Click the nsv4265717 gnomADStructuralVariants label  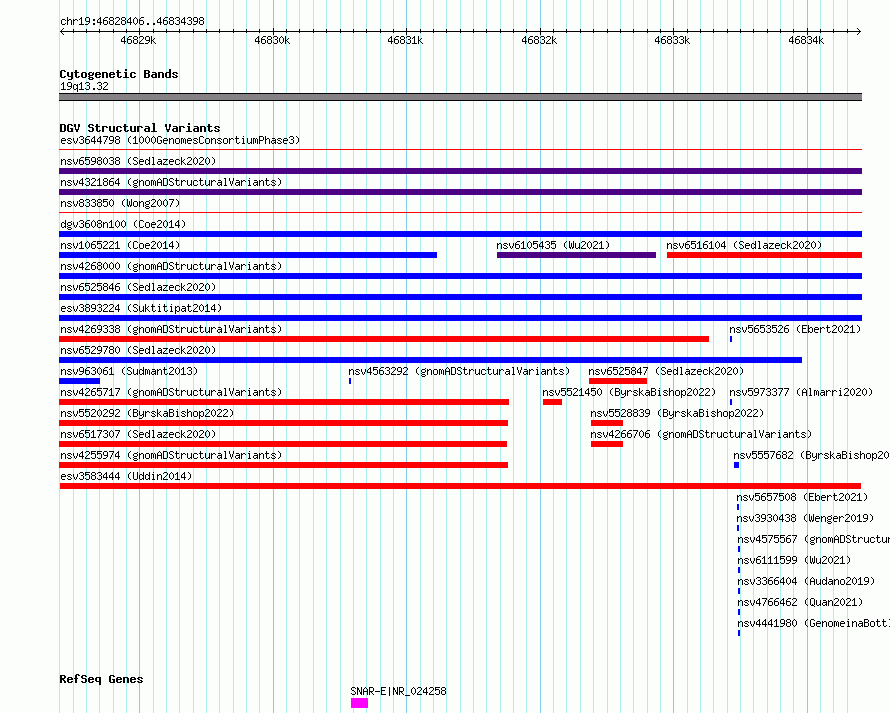click(x=171, y=392)
